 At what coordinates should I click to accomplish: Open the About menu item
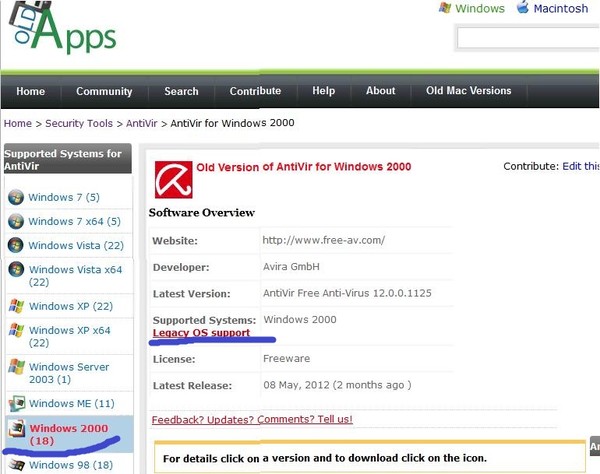pyautogui.click(x=380, y=91)
